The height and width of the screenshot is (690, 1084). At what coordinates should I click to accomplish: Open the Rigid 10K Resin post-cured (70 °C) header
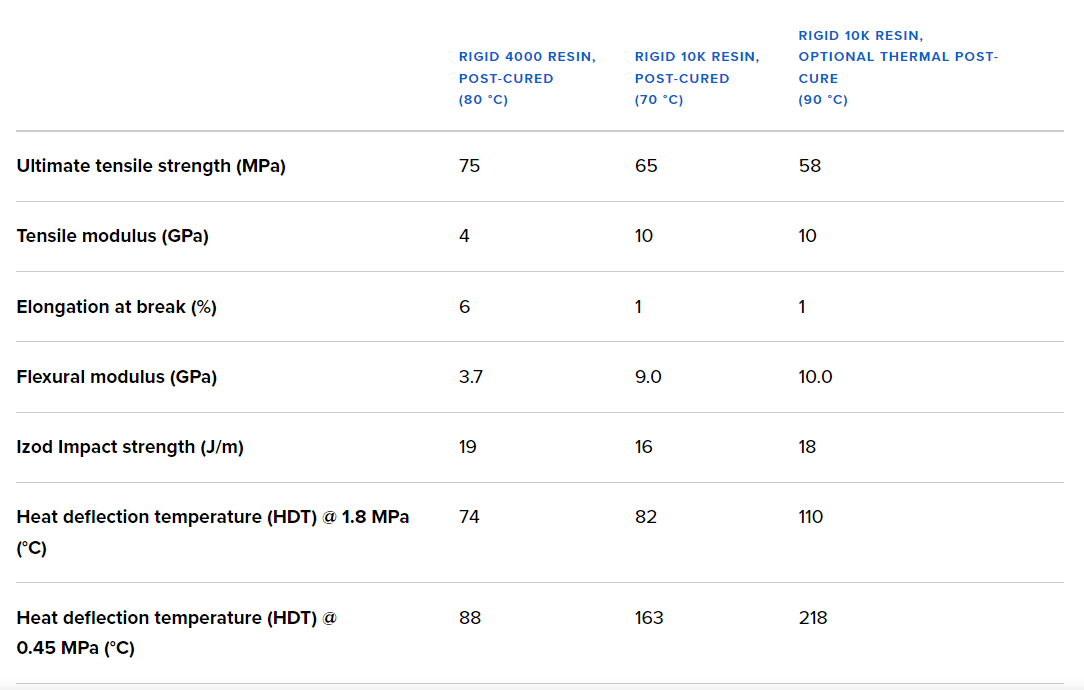[x=696, y=78]
